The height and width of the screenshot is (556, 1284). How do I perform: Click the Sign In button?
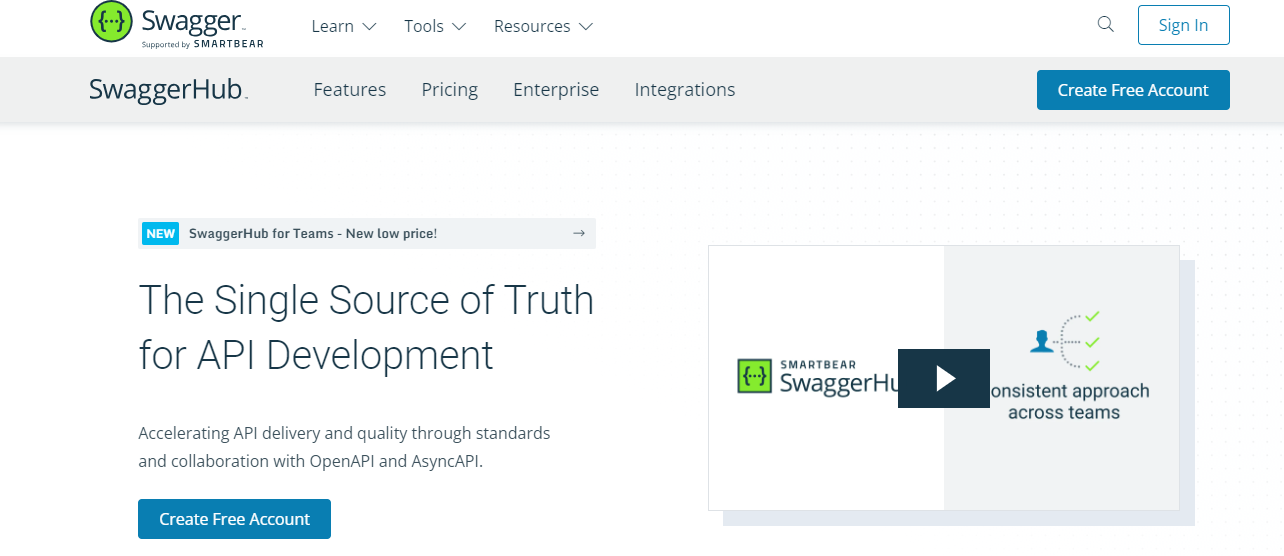[x=1184, y=25]
